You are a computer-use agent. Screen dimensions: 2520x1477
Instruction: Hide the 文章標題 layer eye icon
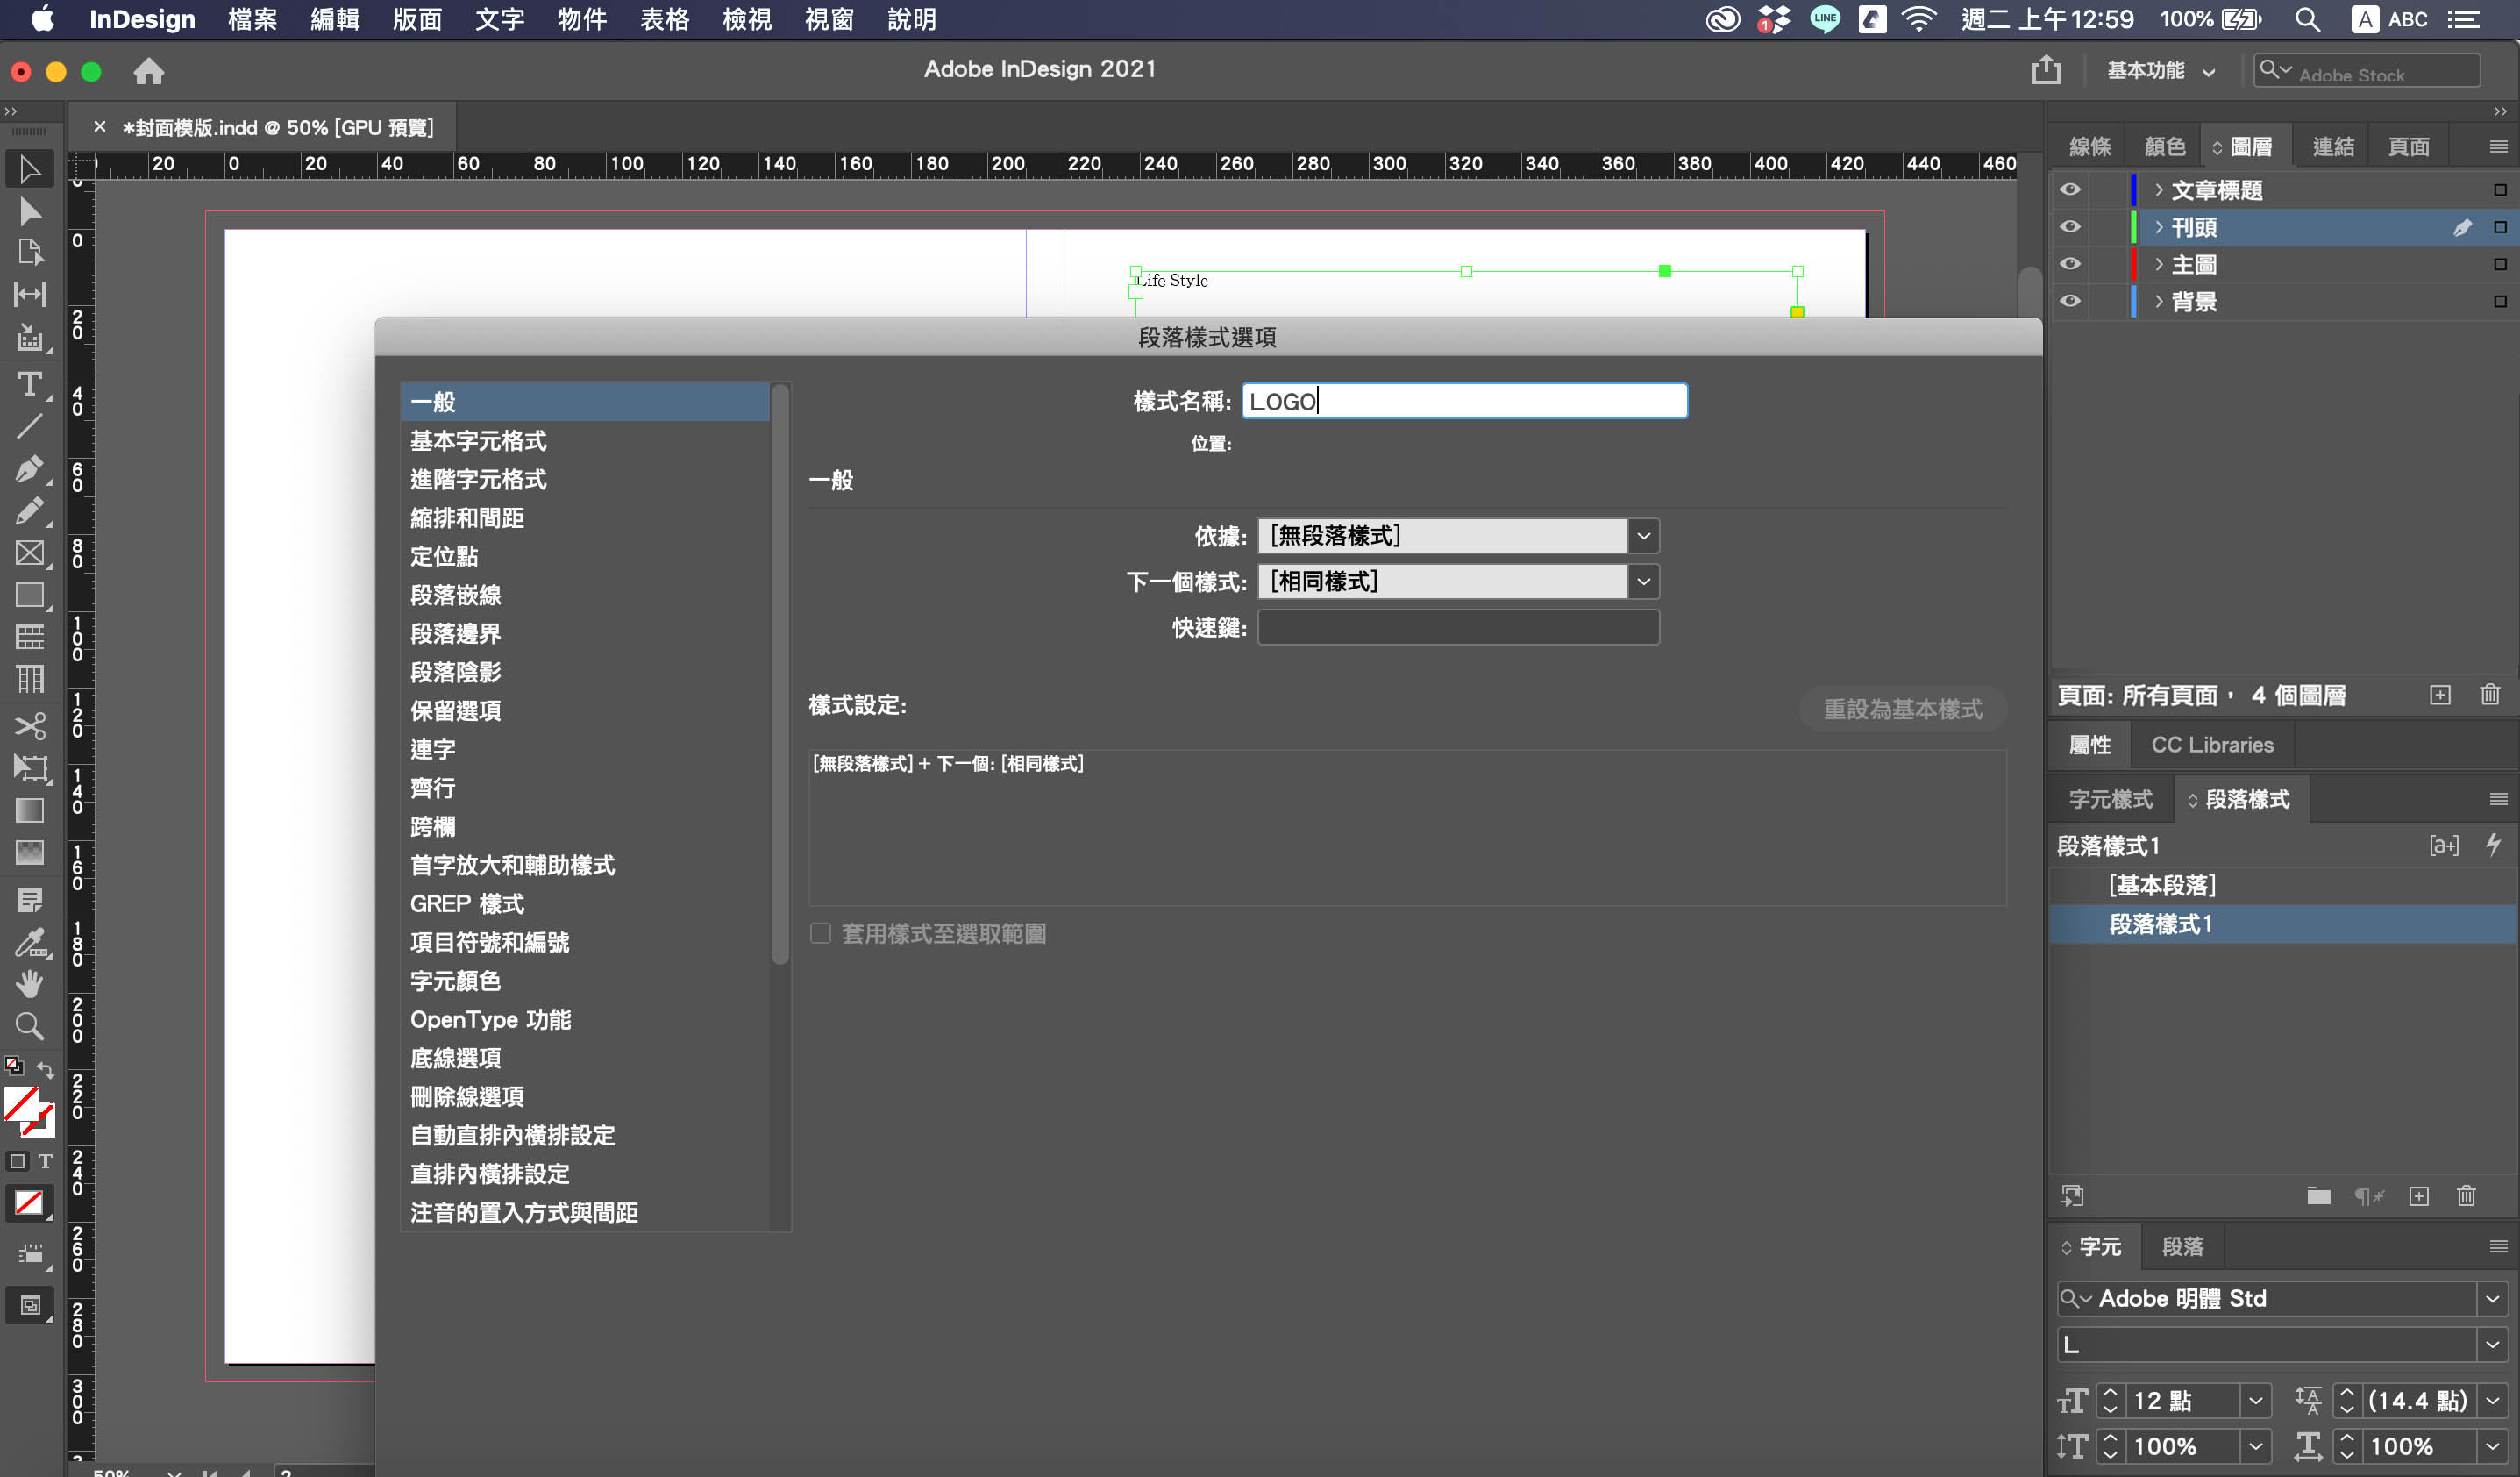point(2070,190)
